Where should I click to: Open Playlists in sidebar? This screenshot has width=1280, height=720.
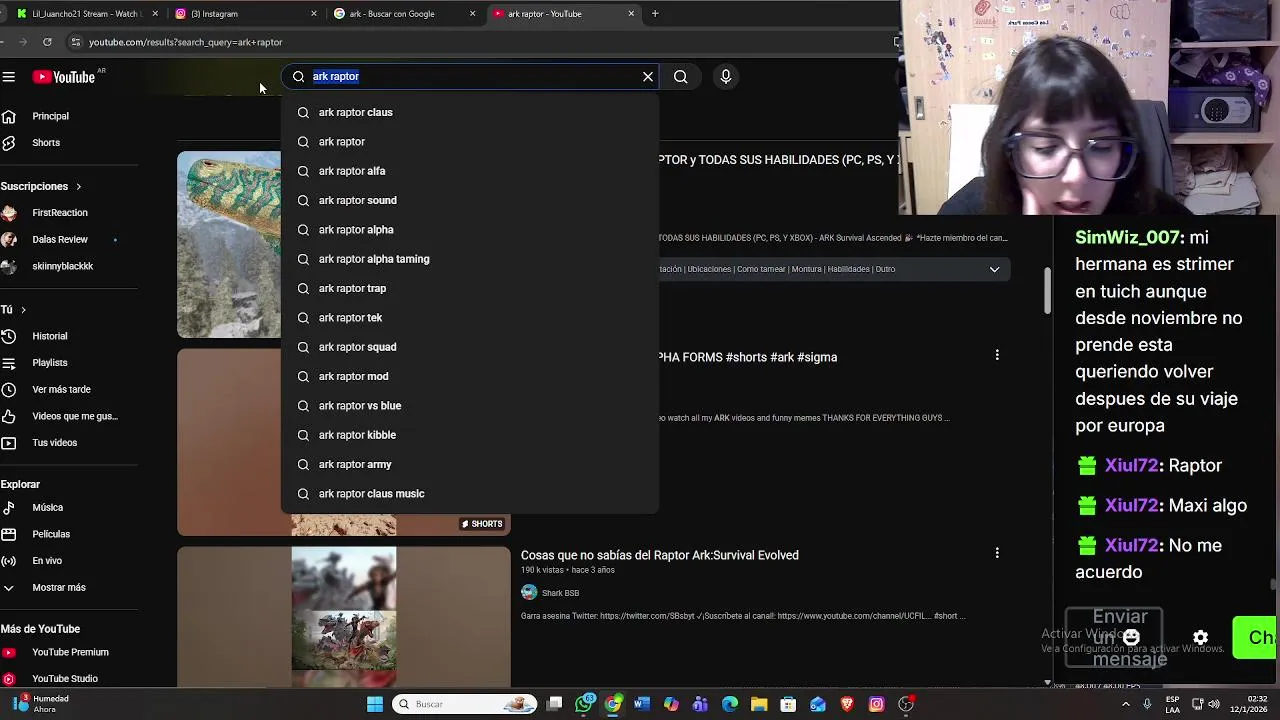49,363
